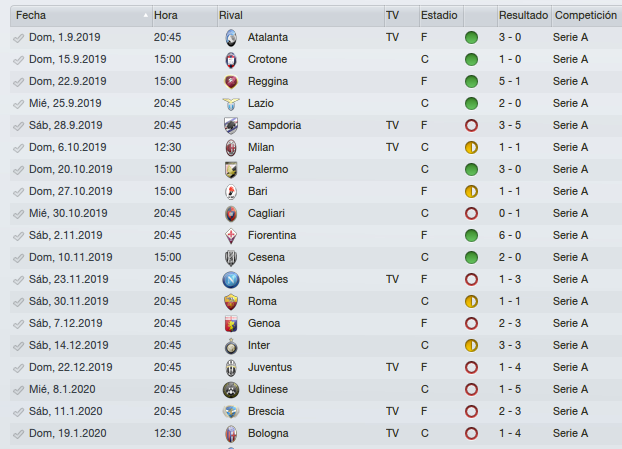Click the checkmark beside Dom, 1.9.2019
622x449 pixels.
pos(18,38)
